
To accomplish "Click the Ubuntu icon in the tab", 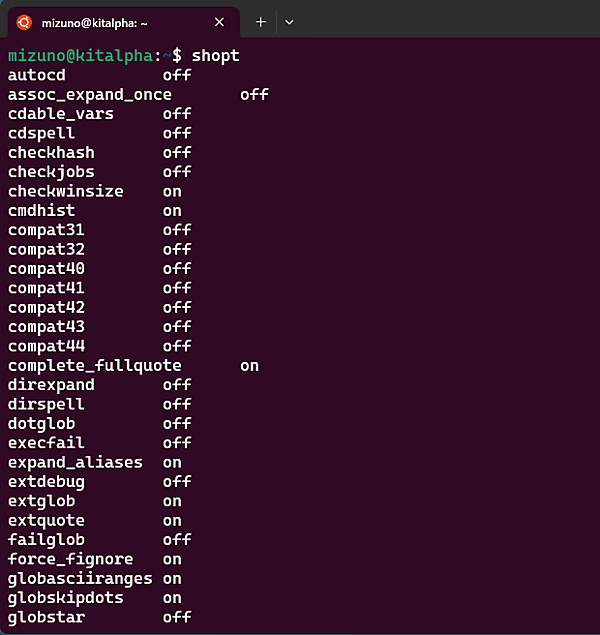I will [24, 22].
